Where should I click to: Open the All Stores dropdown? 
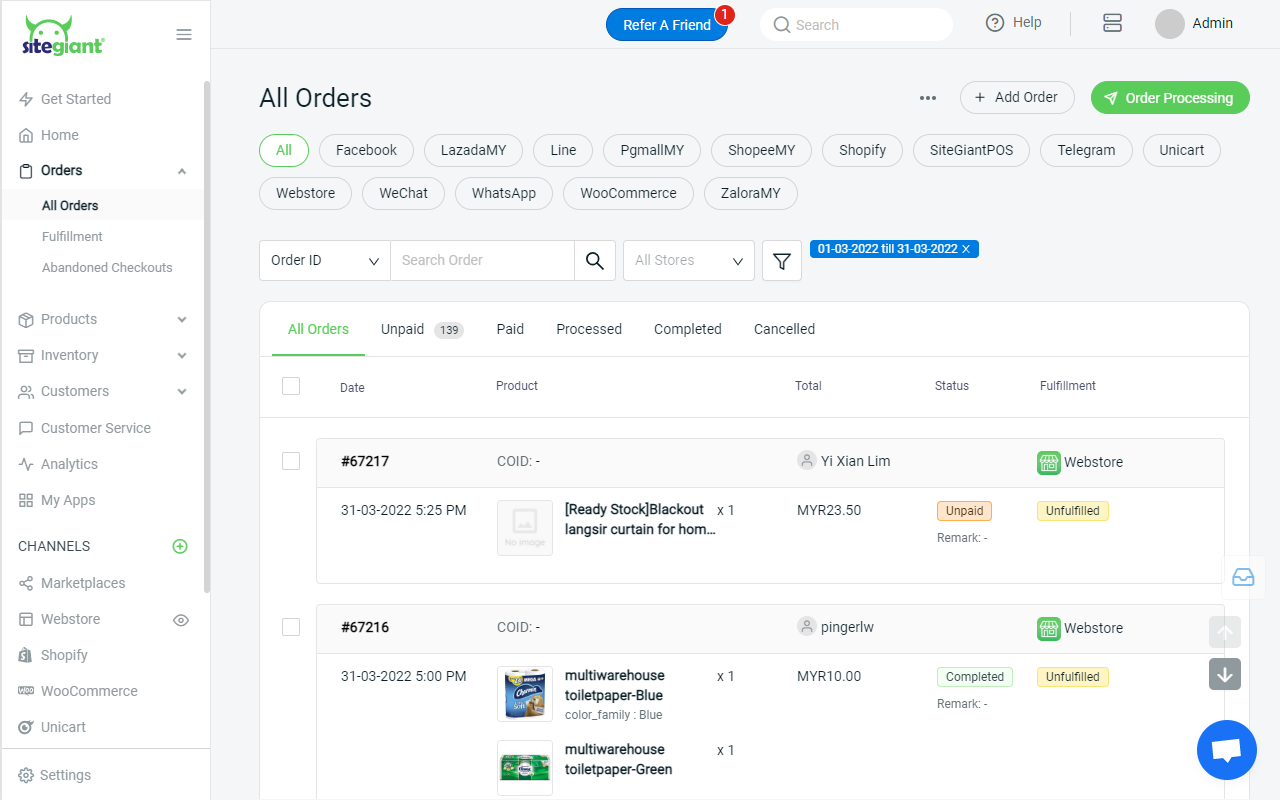coord(689,260)
